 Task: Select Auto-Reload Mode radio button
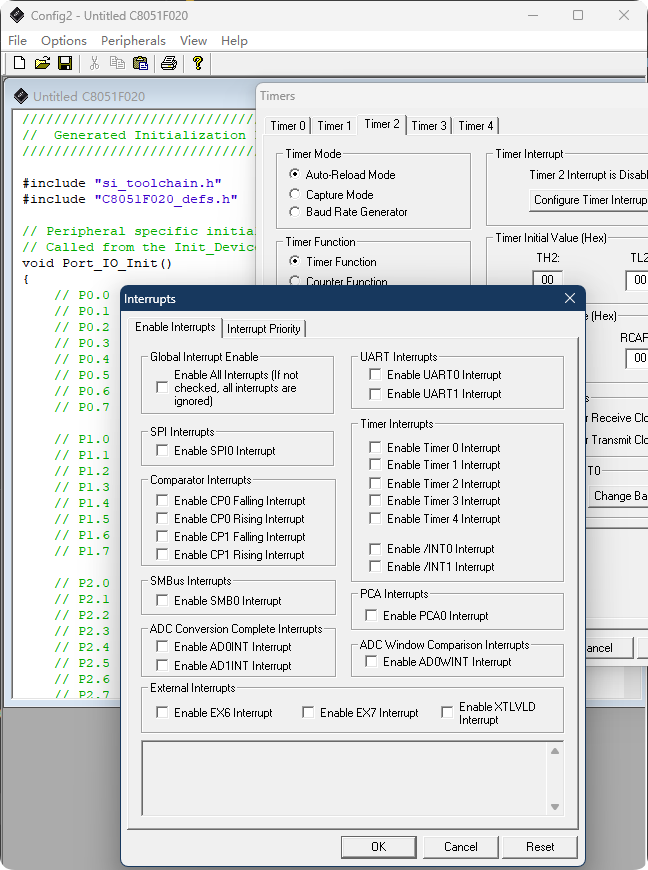[295, 174]
